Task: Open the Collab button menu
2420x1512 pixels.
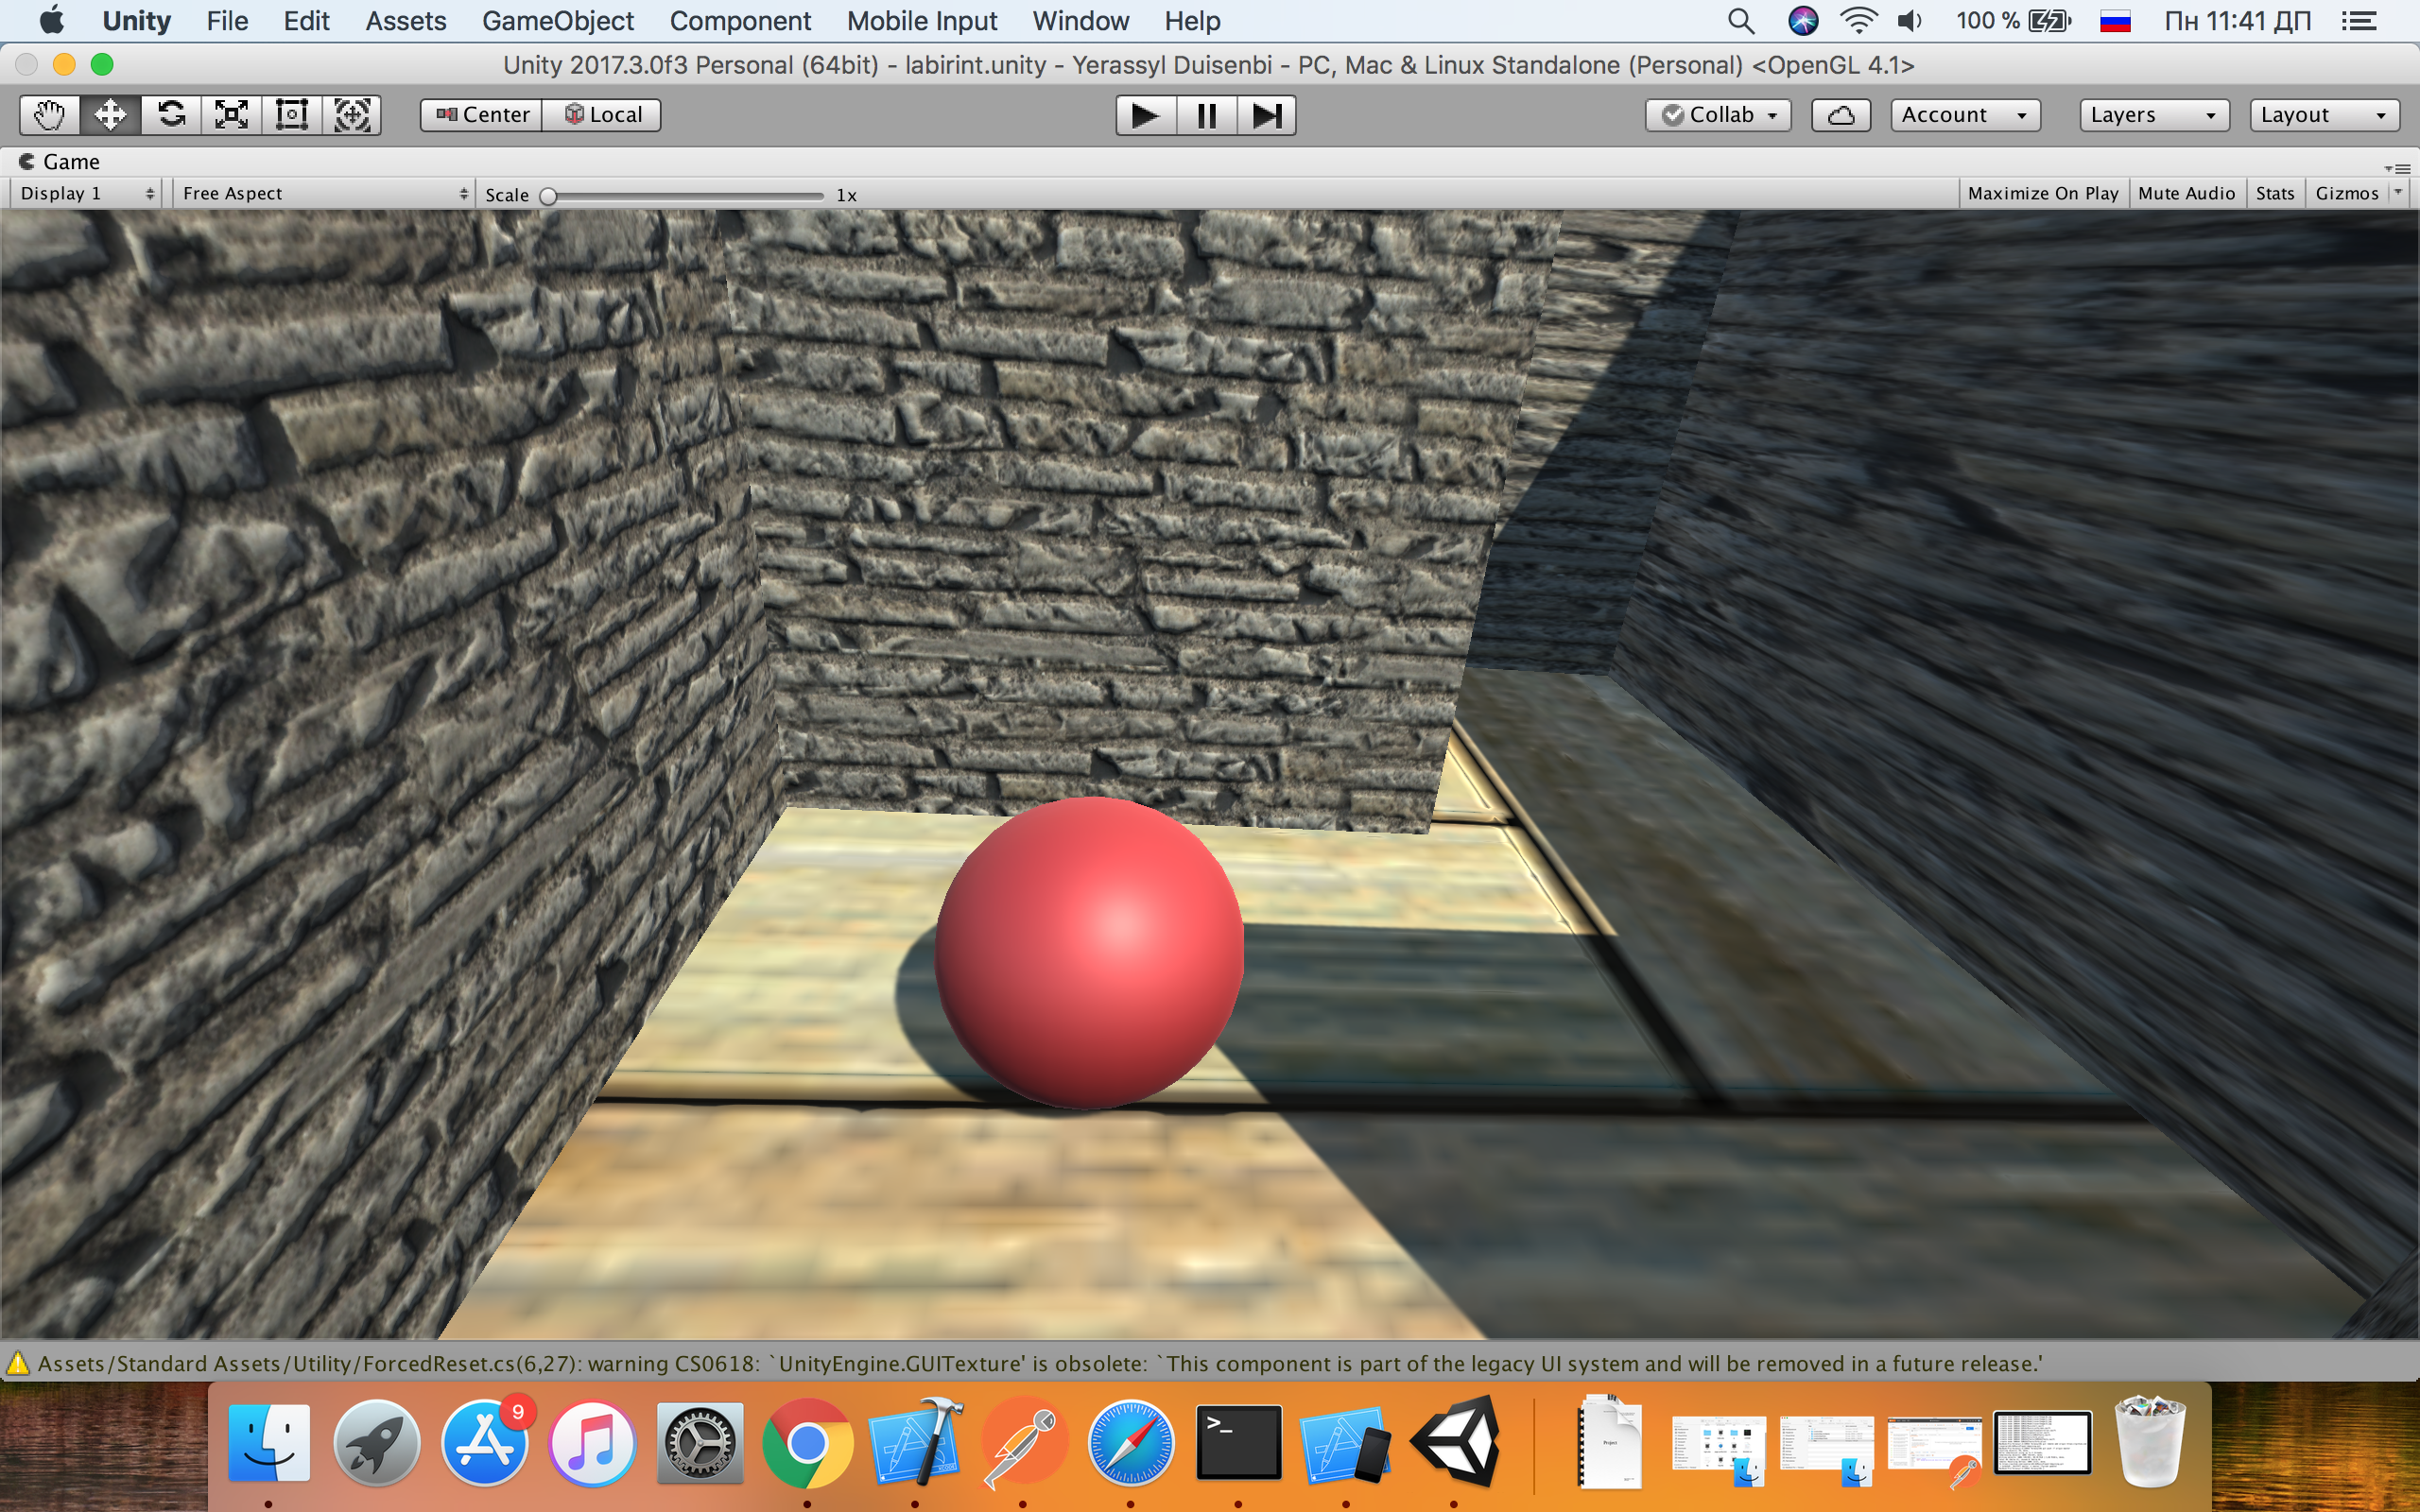Action: [1717, 115]
